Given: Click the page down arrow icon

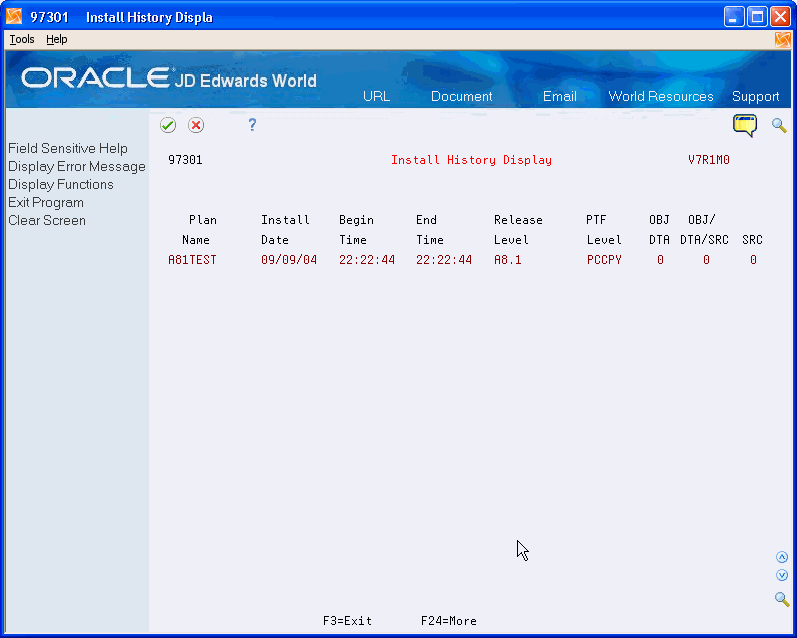Looking at the screenshot, I should pos(782,575).
